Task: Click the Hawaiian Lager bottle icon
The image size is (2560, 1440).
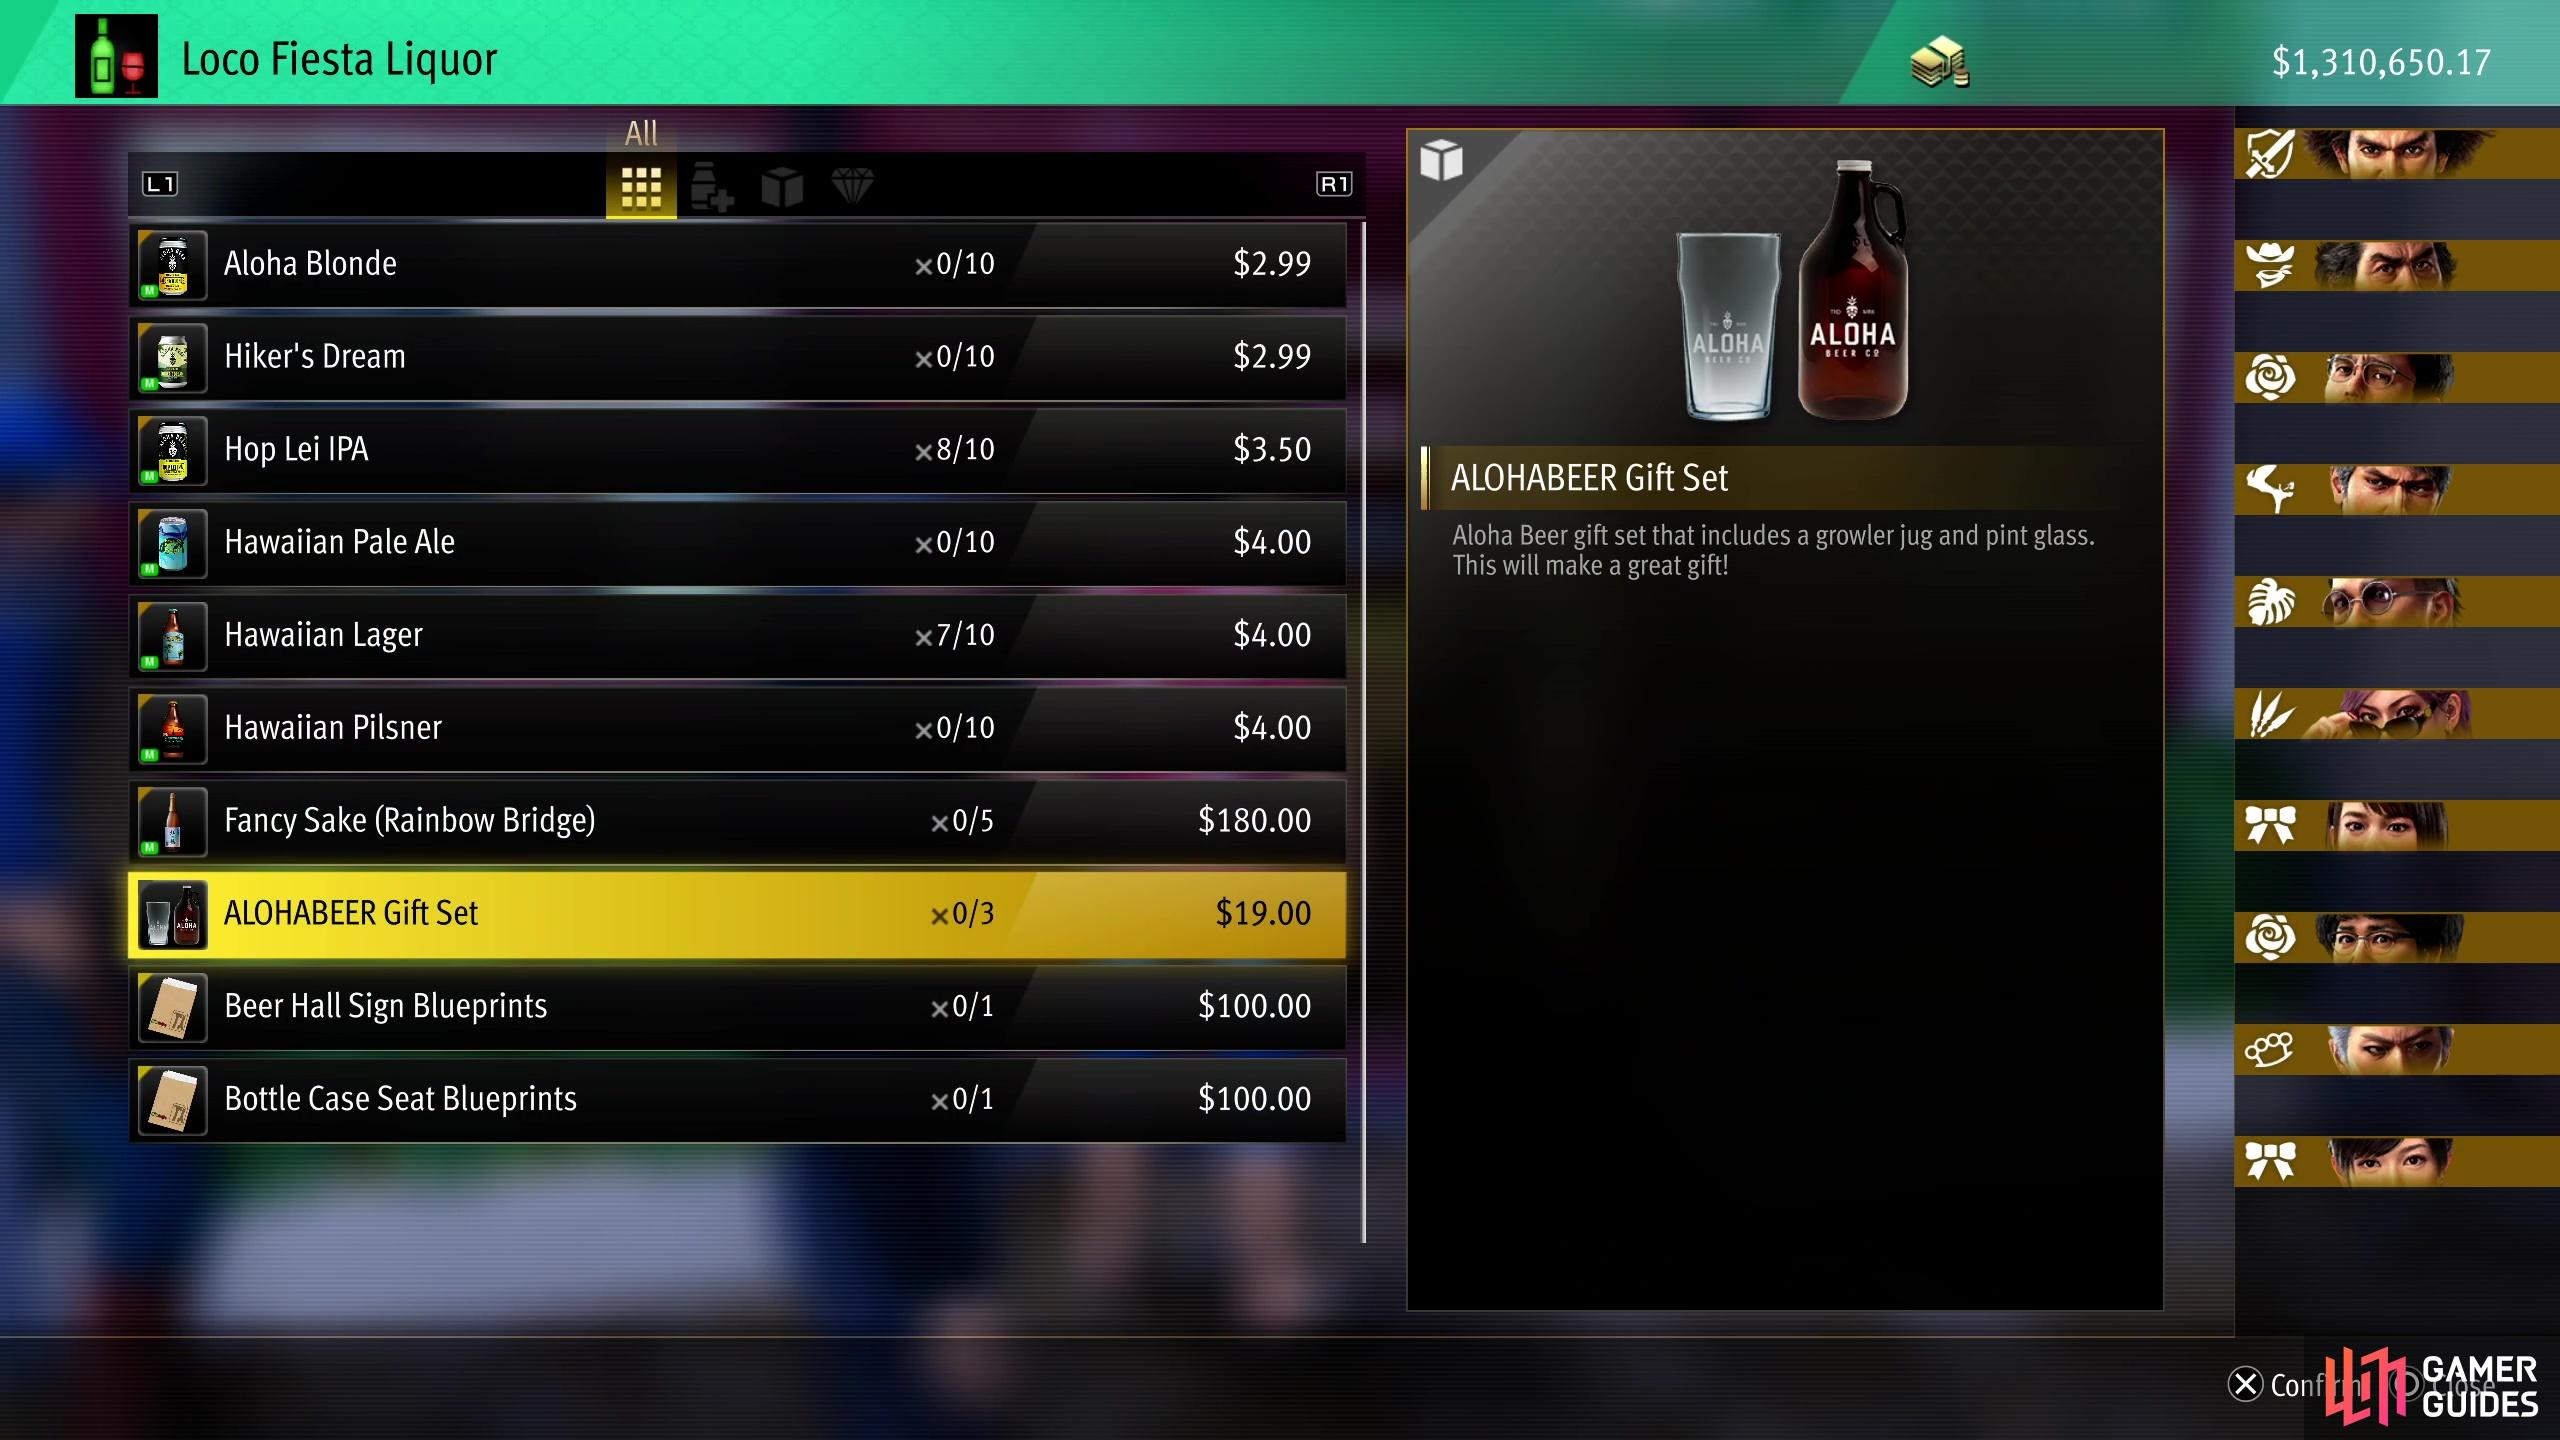Action: pos(173,636)
